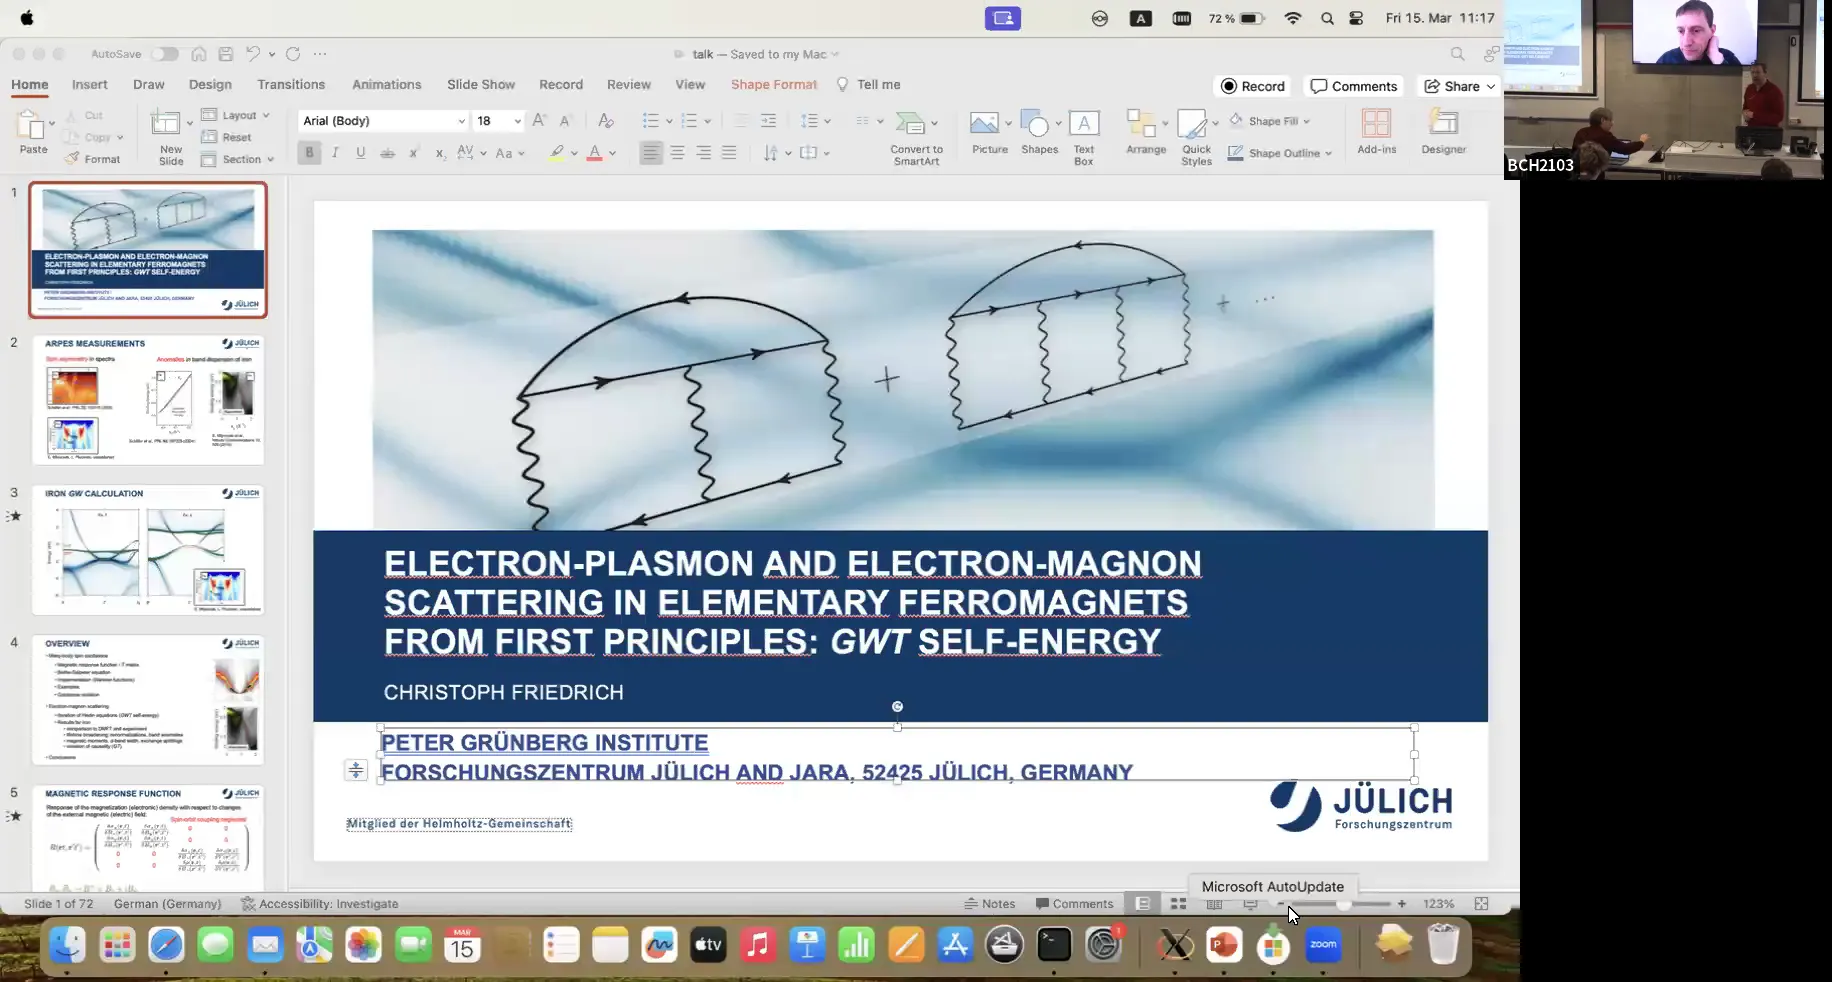Viewport: 1832px width, 982px height.
Task: Click Fit slide to window icon
Action: click(x=1481, y=904)
